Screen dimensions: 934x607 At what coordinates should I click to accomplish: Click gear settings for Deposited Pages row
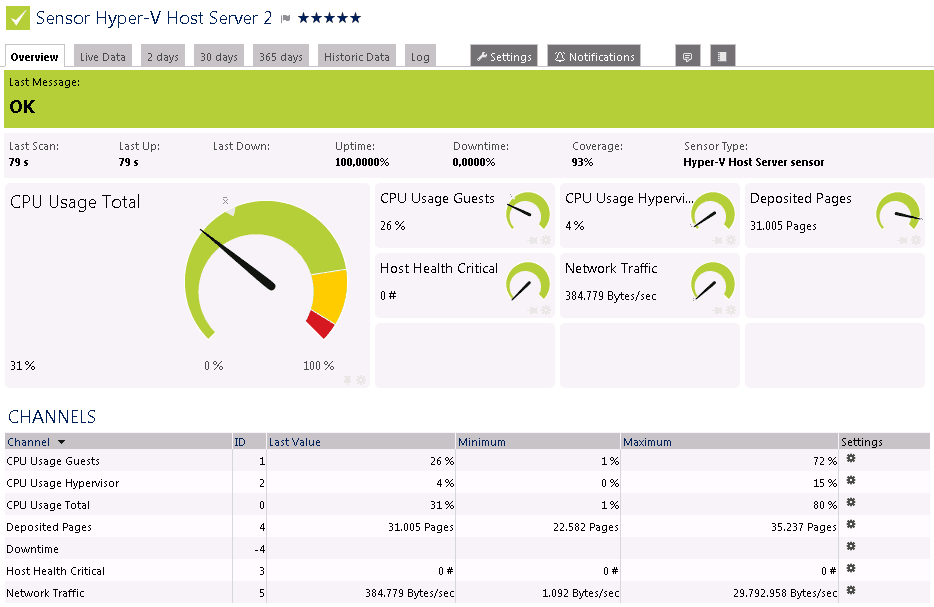(851, 525)
